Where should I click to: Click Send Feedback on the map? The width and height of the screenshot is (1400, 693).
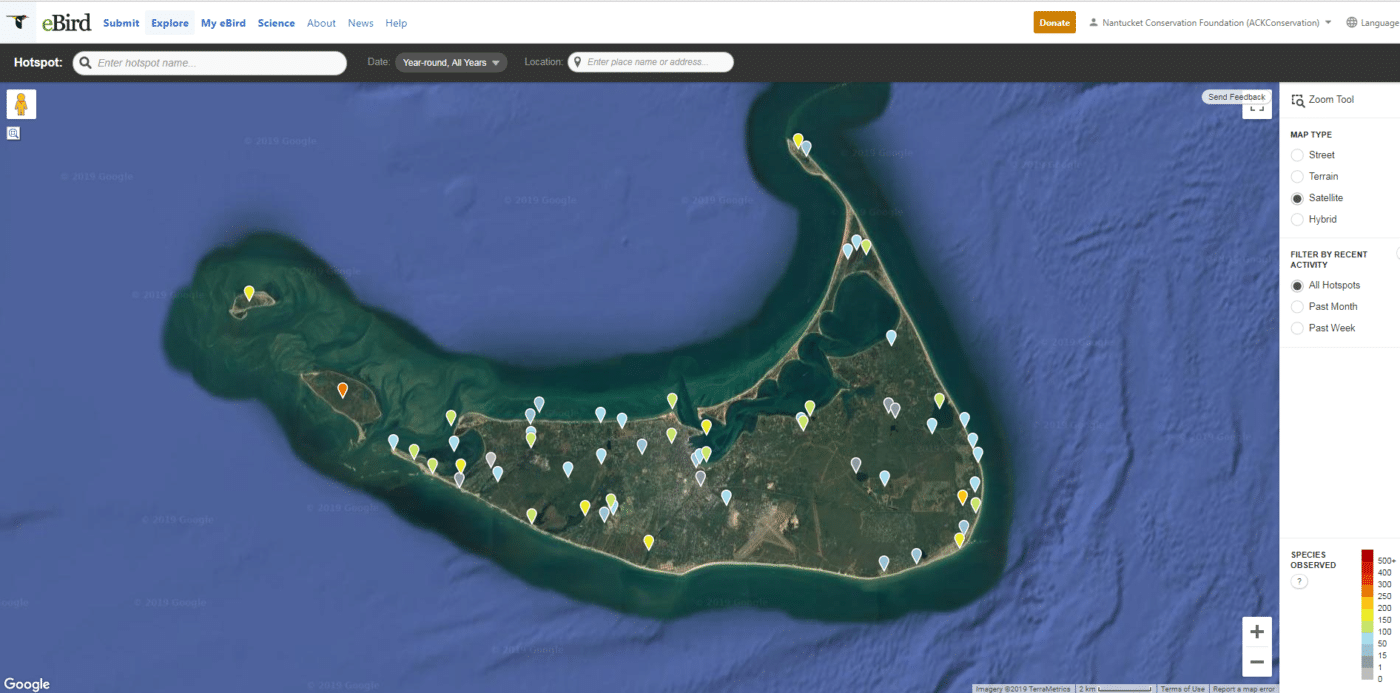[x=1236, y=97]
